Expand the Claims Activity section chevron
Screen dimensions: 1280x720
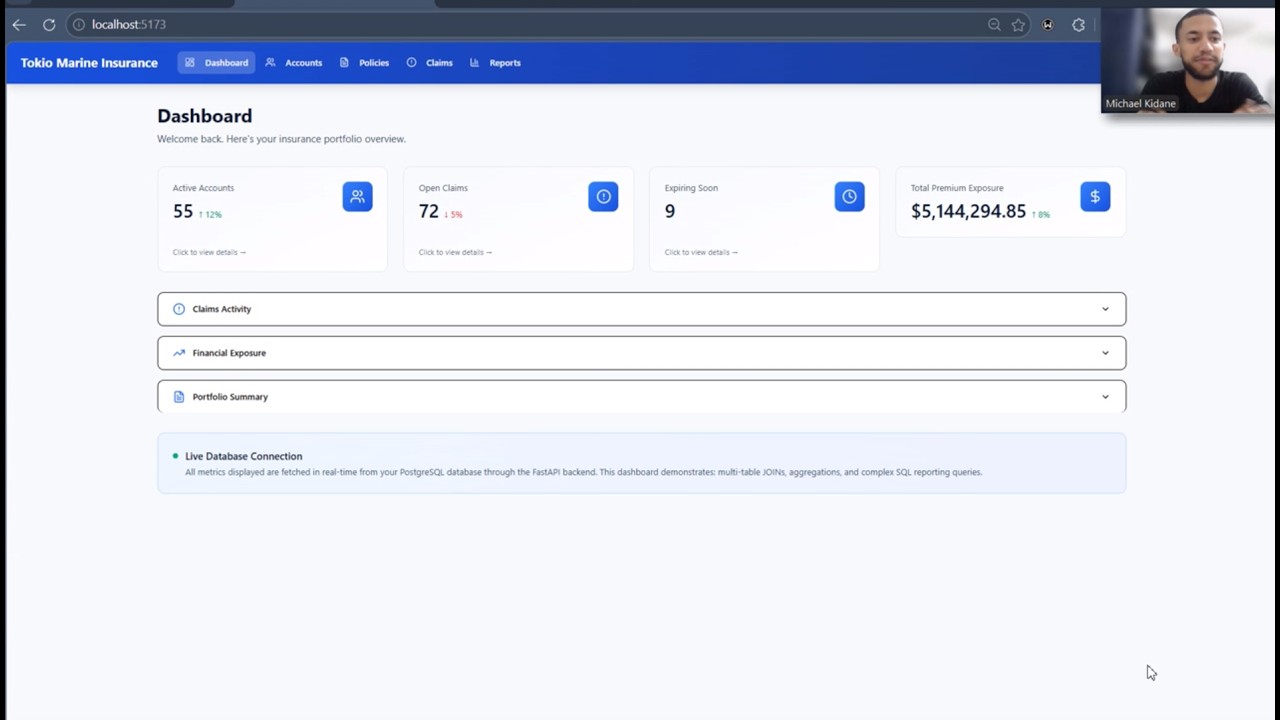[1105, 309]
